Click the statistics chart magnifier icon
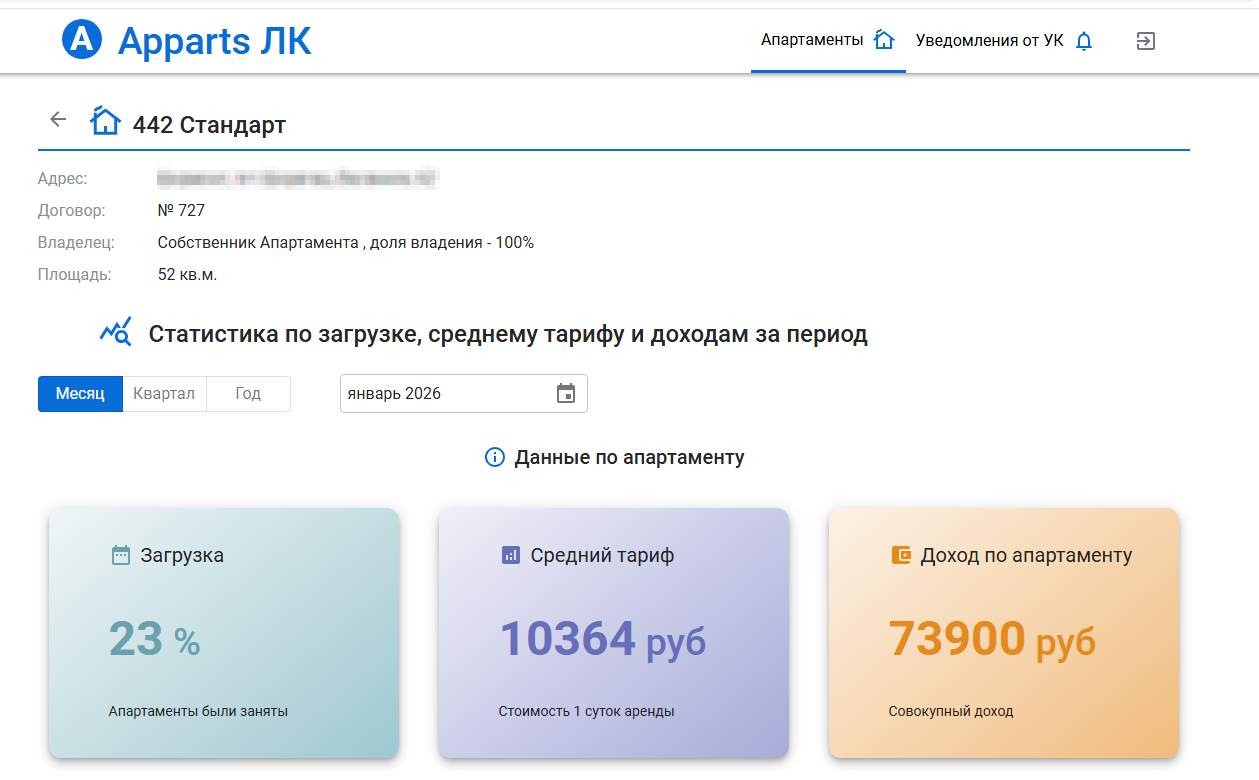This screenshot has width=1259, height=780. coord(116,333)
